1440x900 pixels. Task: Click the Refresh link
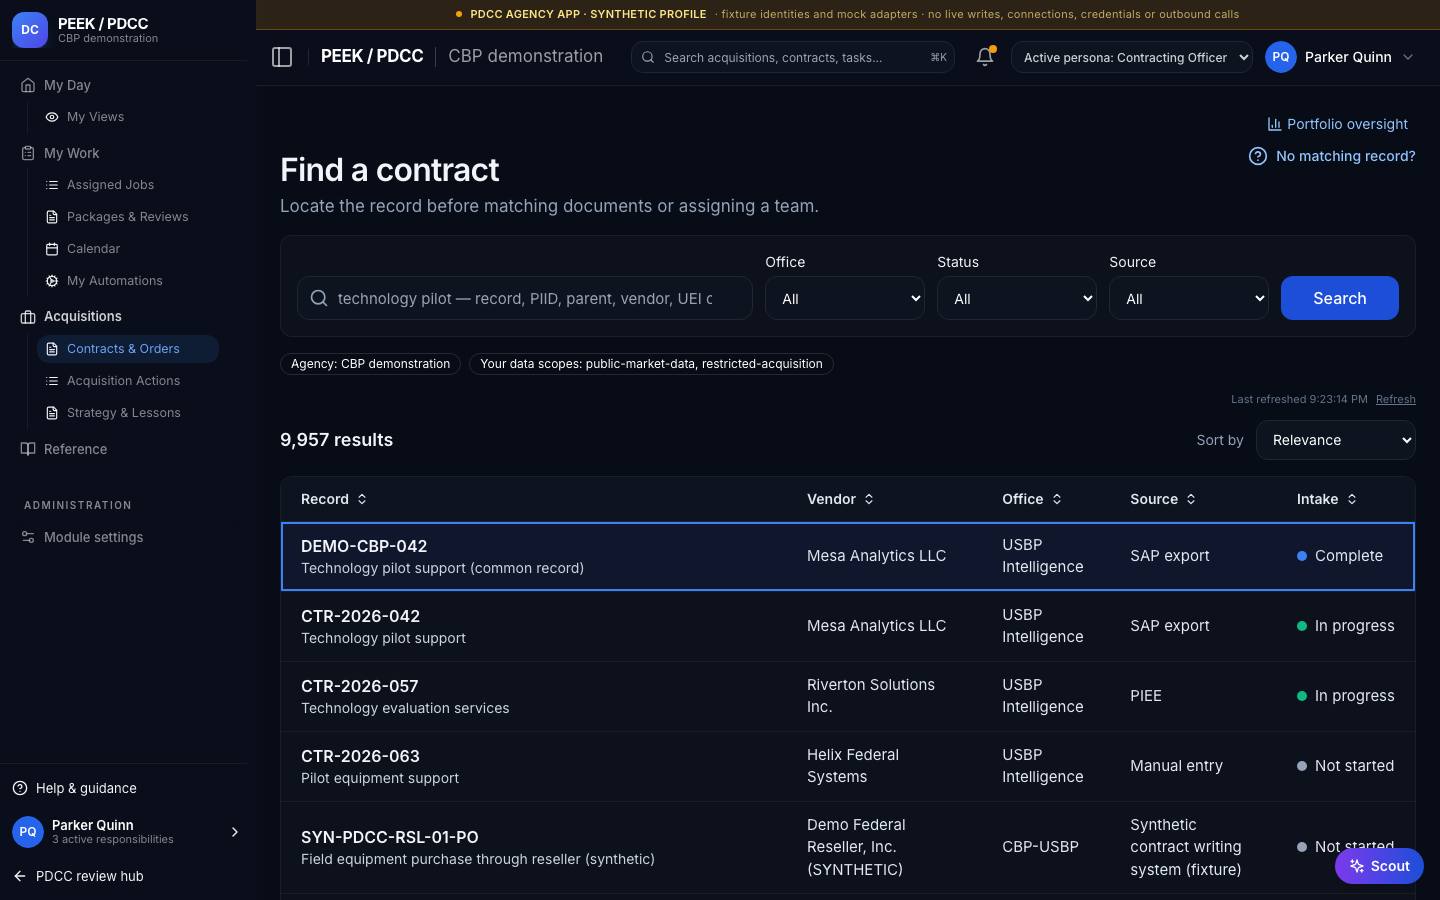pos(1396,399)
